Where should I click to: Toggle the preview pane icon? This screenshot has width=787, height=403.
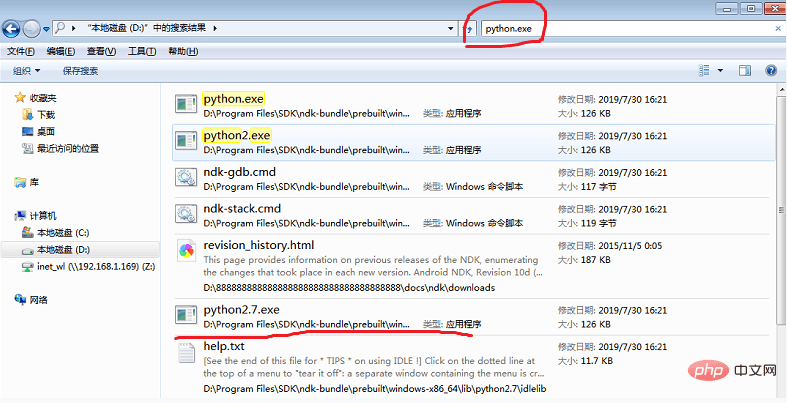tap(745, 71)
